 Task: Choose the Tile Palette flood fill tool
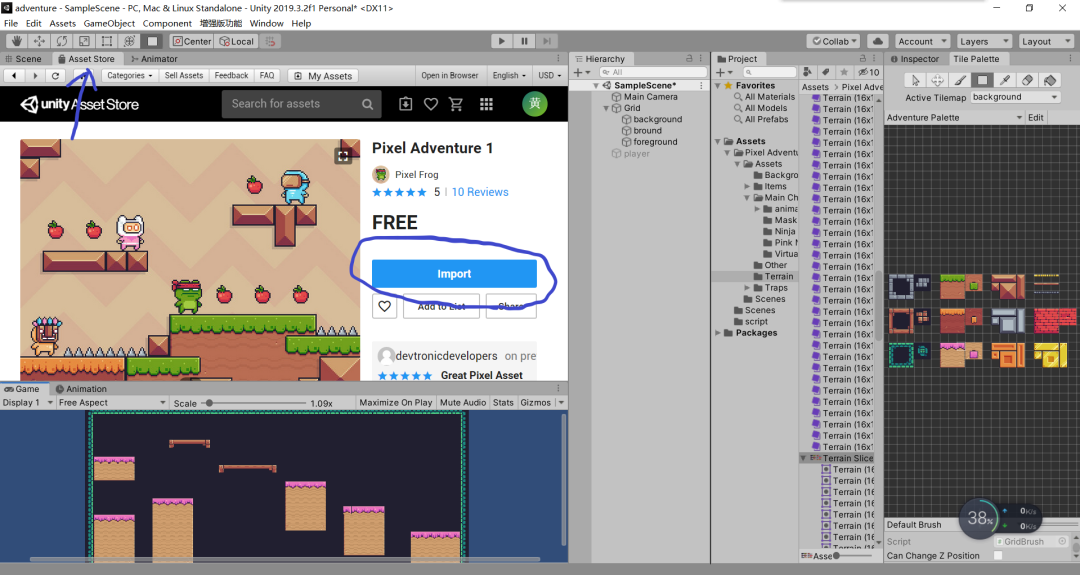1050,81
